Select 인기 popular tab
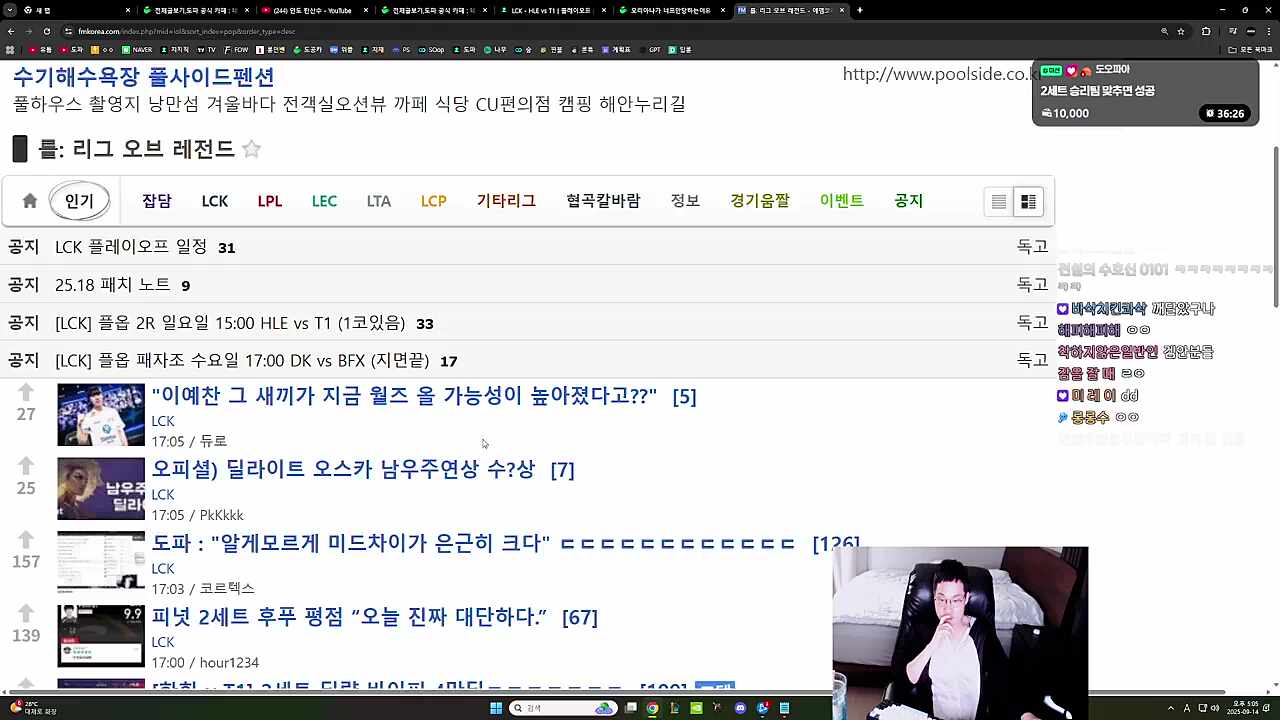The height and width of the screenshot is (720, 1280). [79, 201]
